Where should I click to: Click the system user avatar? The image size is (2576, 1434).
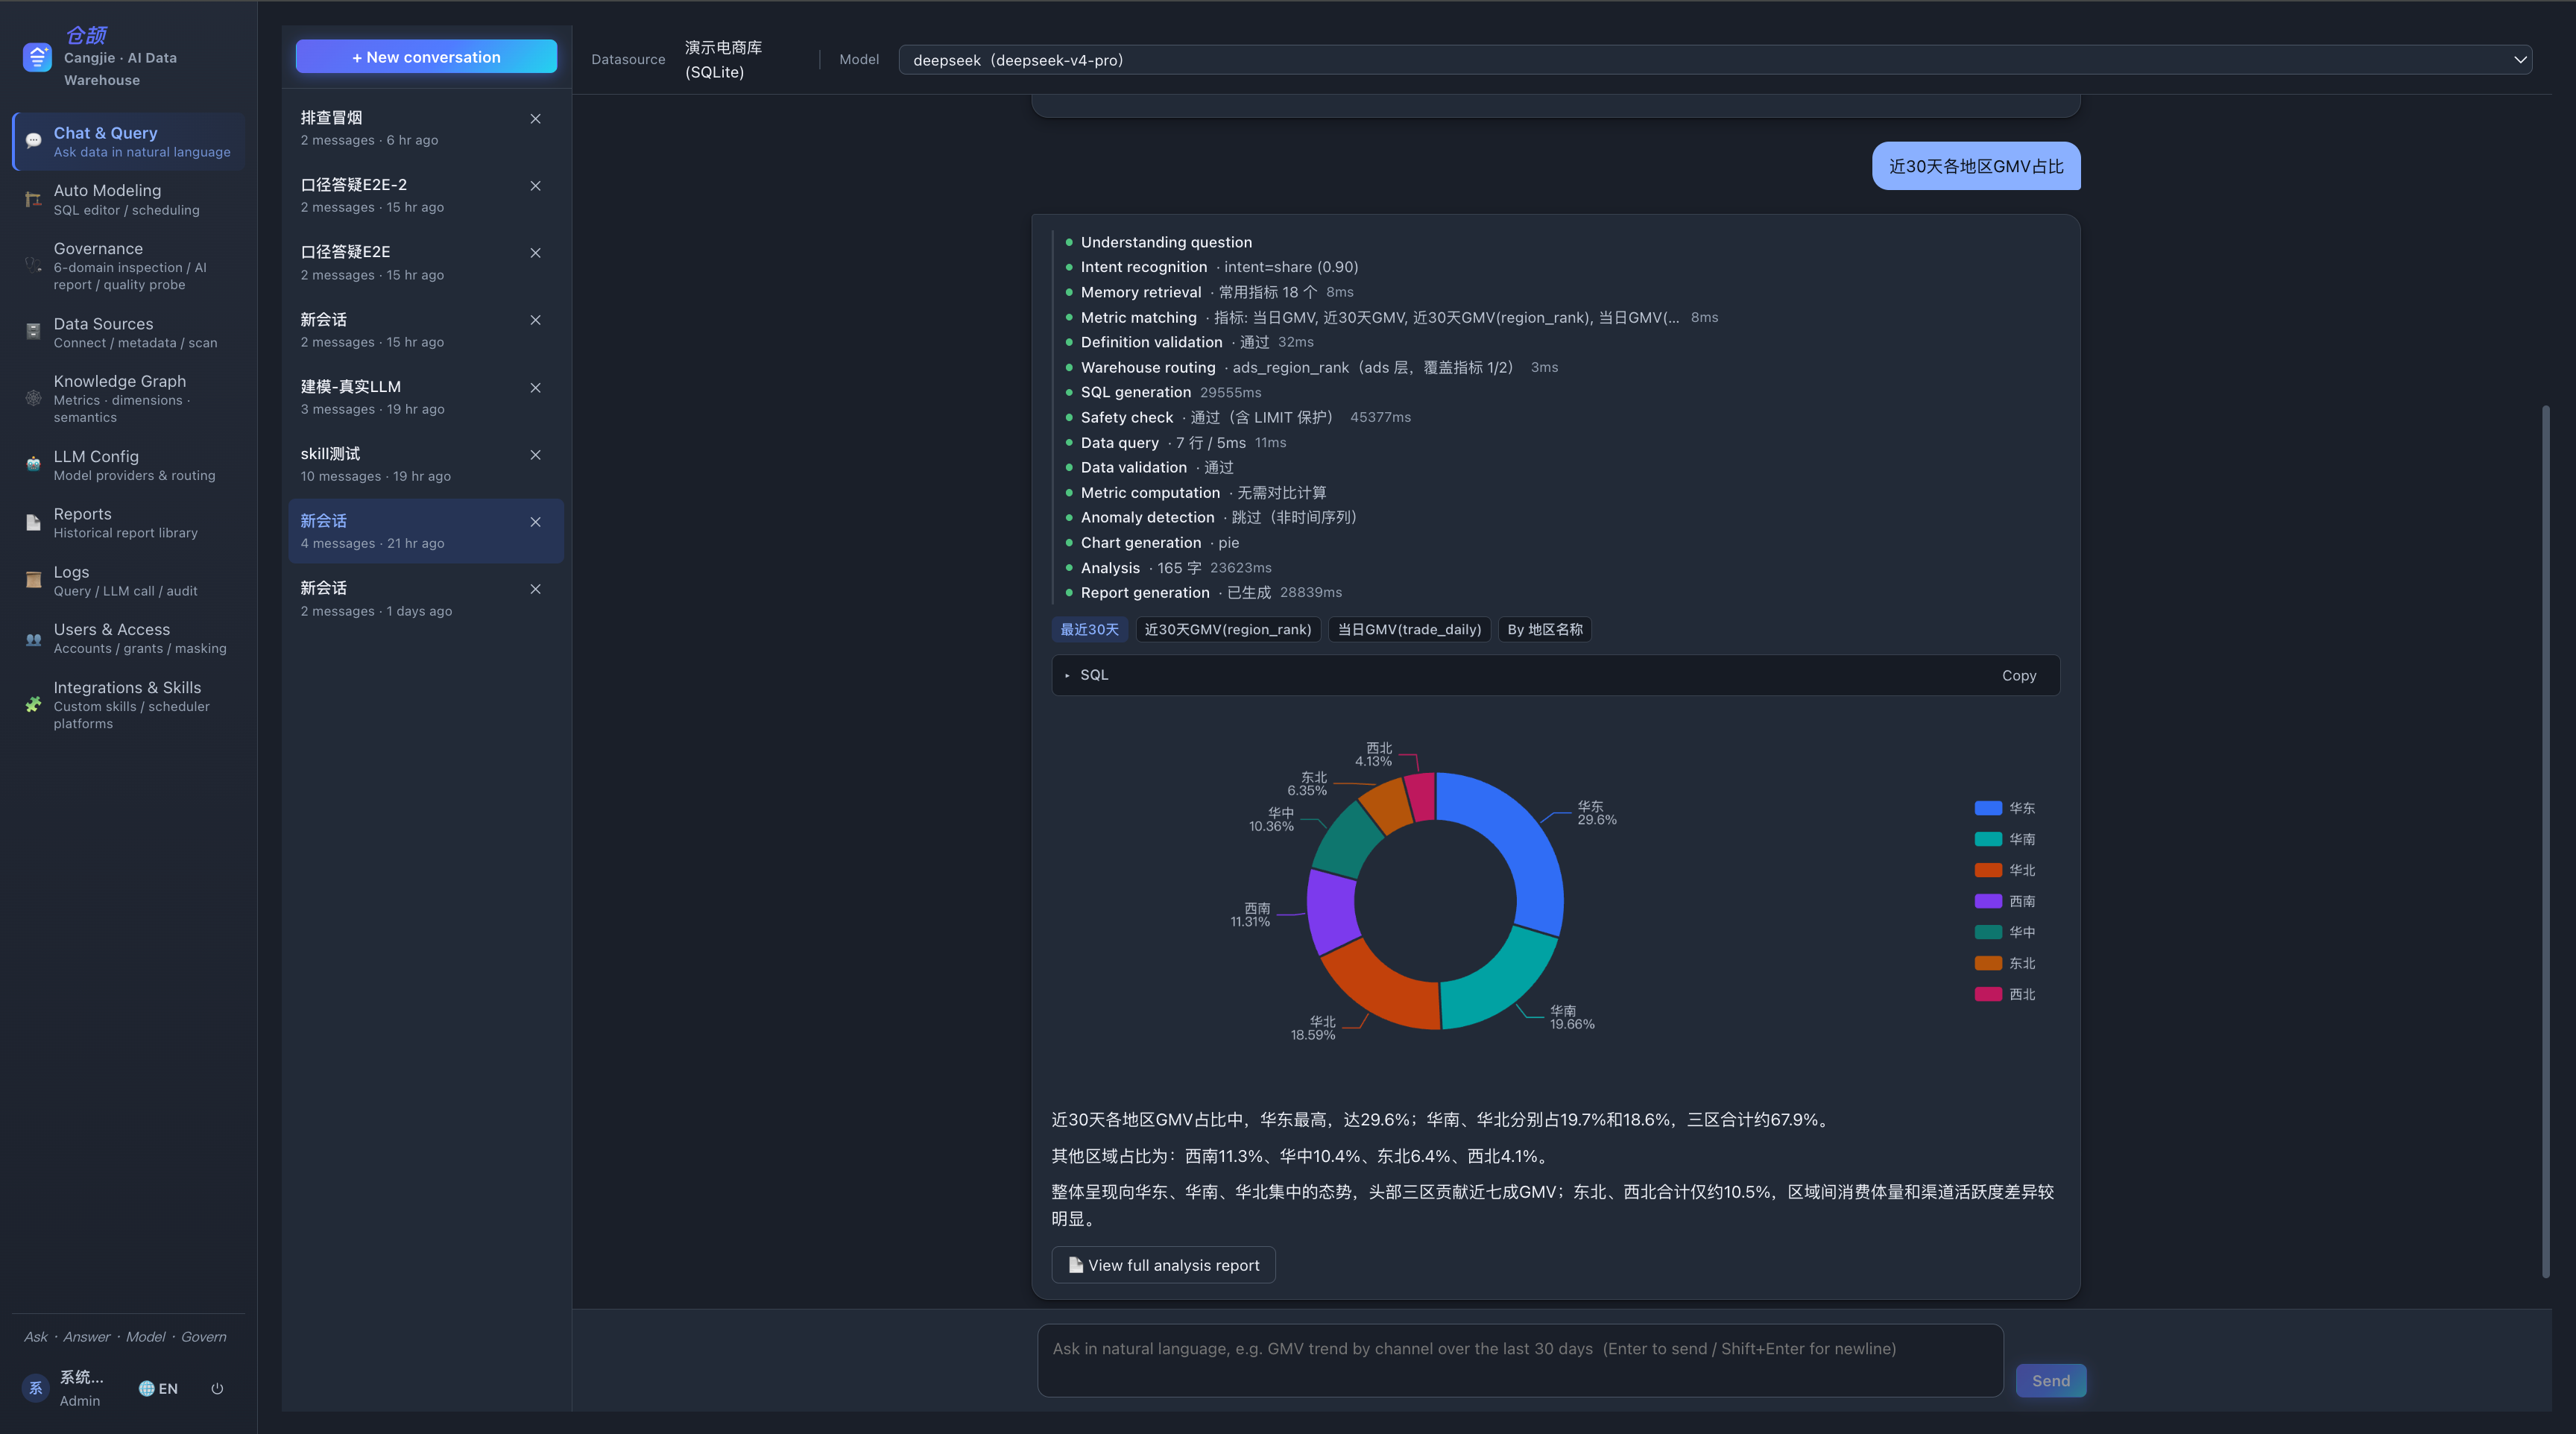(35, 1388)
